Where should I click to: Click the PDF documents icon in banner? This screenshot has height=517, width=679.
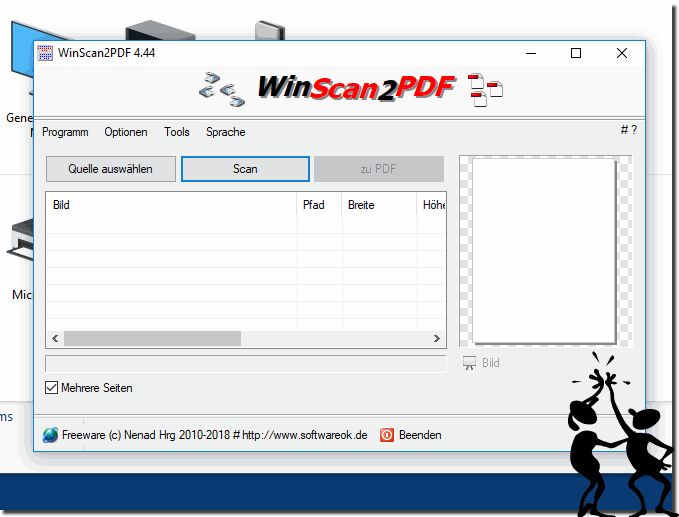coord(485,90)
